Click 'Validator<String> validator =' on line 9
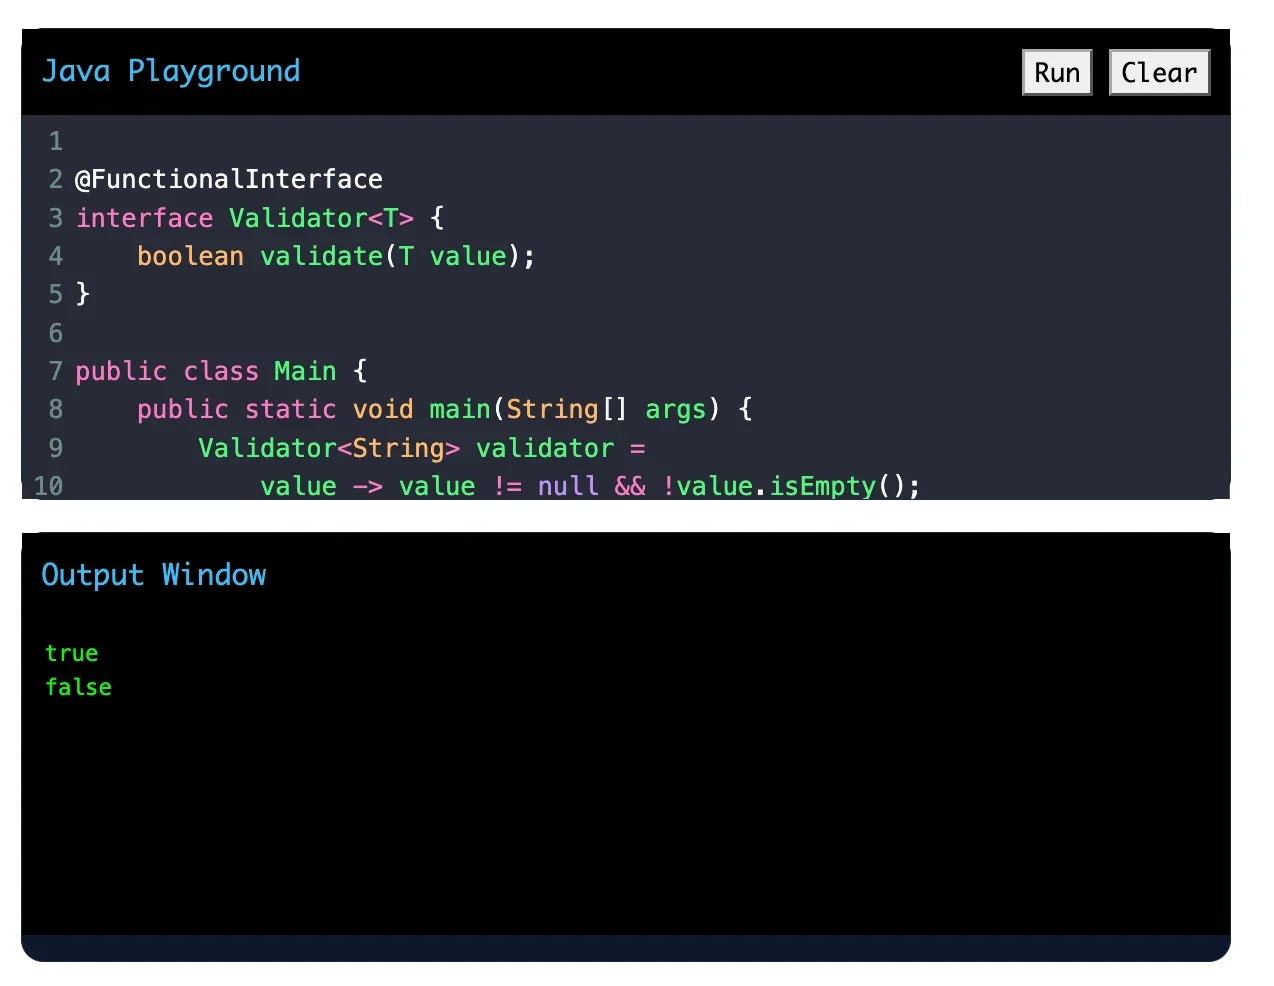Screen dimensions: 1274x986 pyautogui.click(x=422, y=448)
